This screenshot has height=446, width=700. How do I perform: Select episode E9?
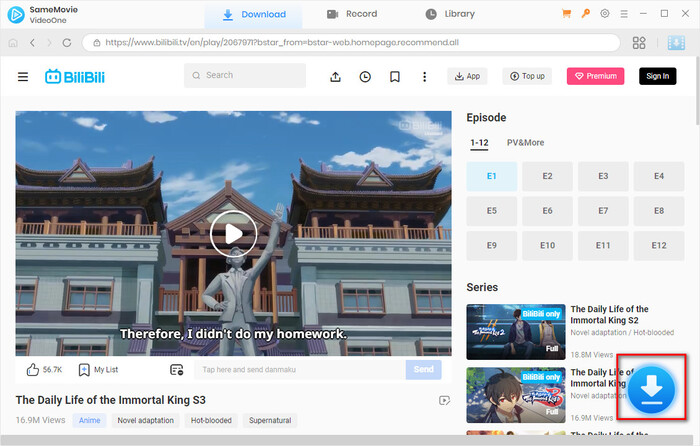tap(492, 246)
